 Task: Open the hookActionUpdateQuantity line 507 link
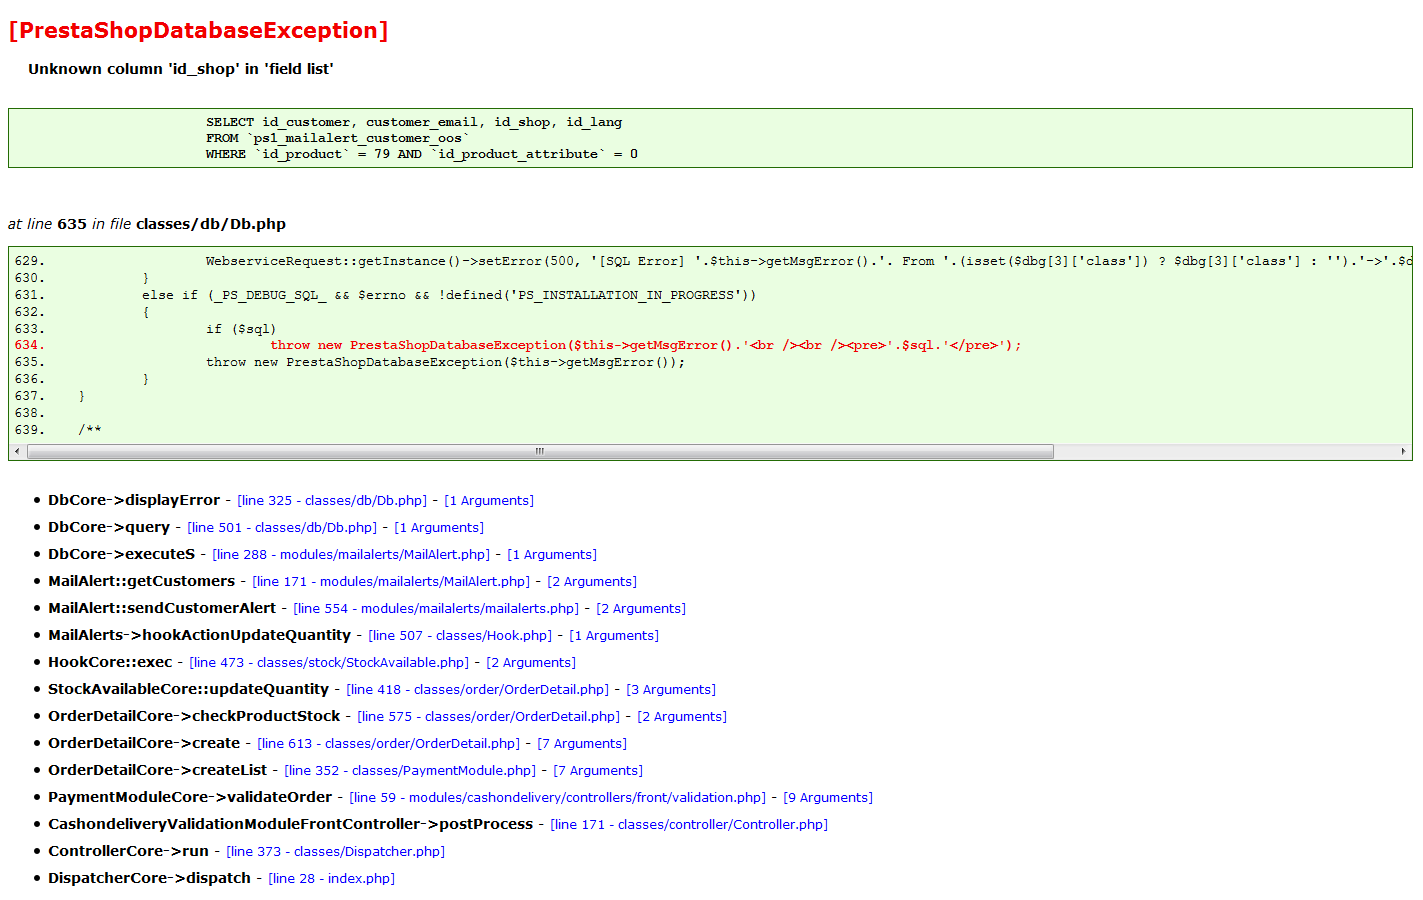[x=460, y=636]
